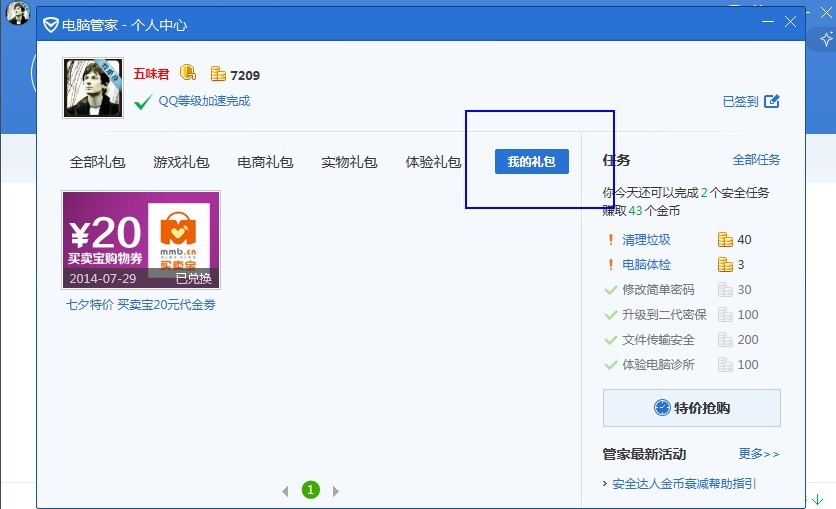
Task: Switch to 实物礼包 tab
Action: pyautogui.click(x=349, y=162)
